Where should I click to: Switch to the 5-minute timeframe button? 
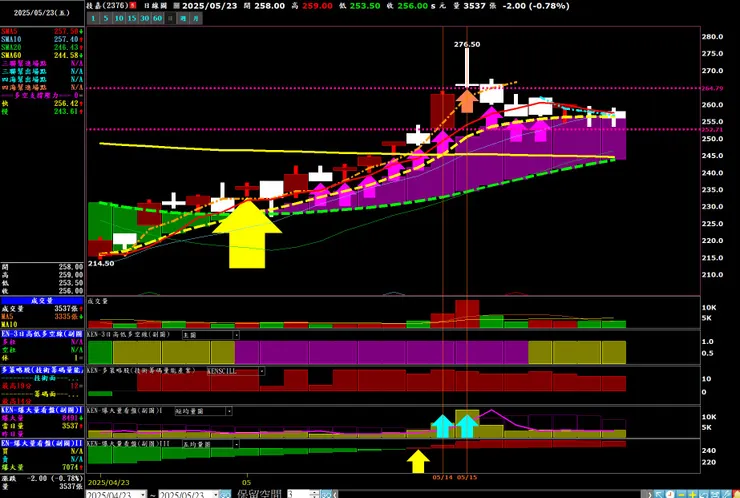106,18
